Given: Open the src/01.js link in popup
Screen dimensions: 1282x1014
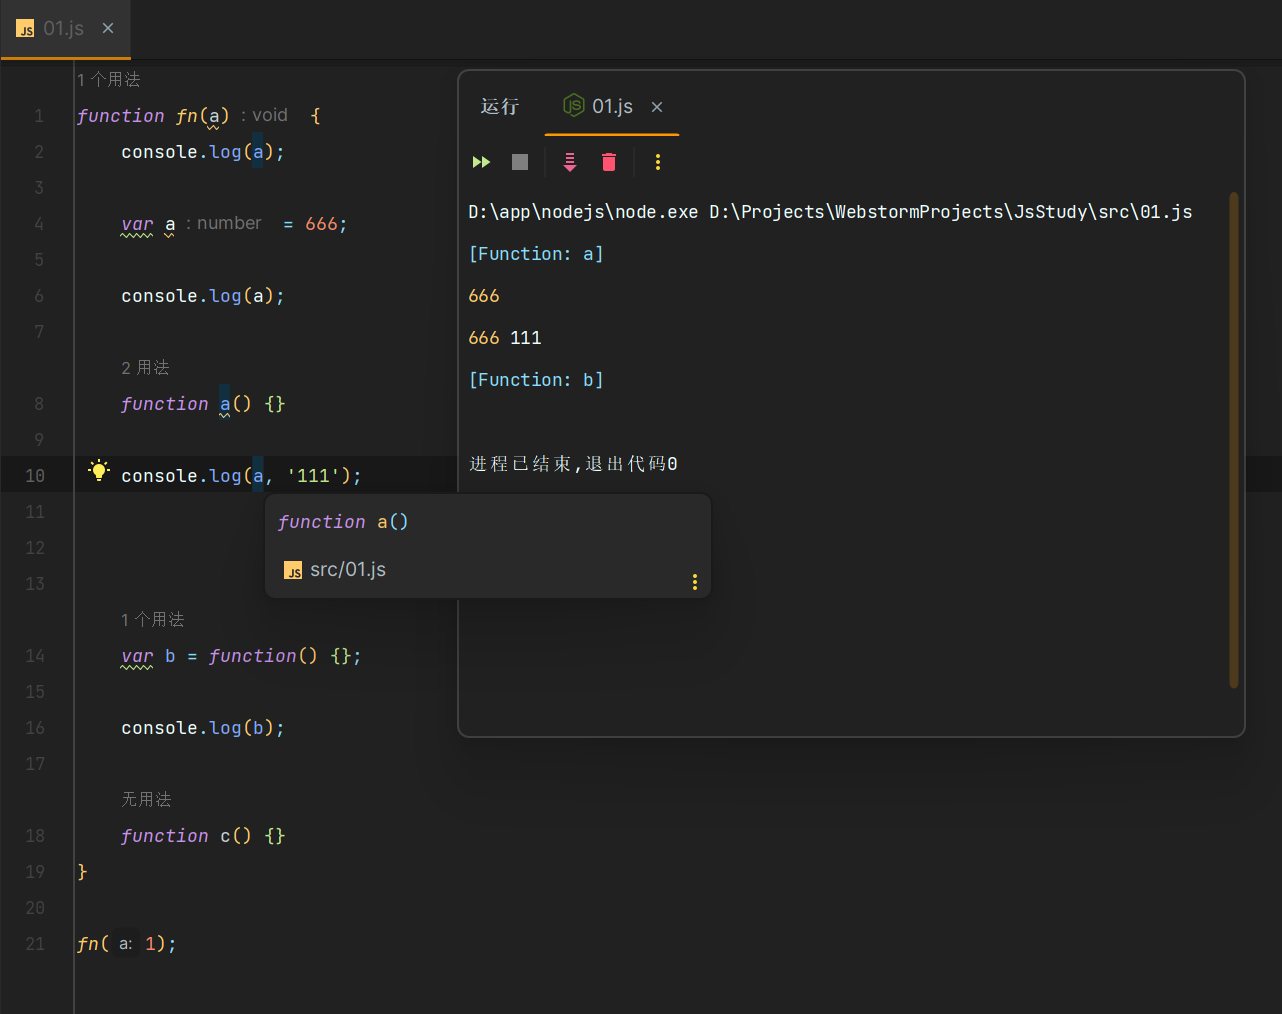Looking at the screenshot, I should point(347,570).
